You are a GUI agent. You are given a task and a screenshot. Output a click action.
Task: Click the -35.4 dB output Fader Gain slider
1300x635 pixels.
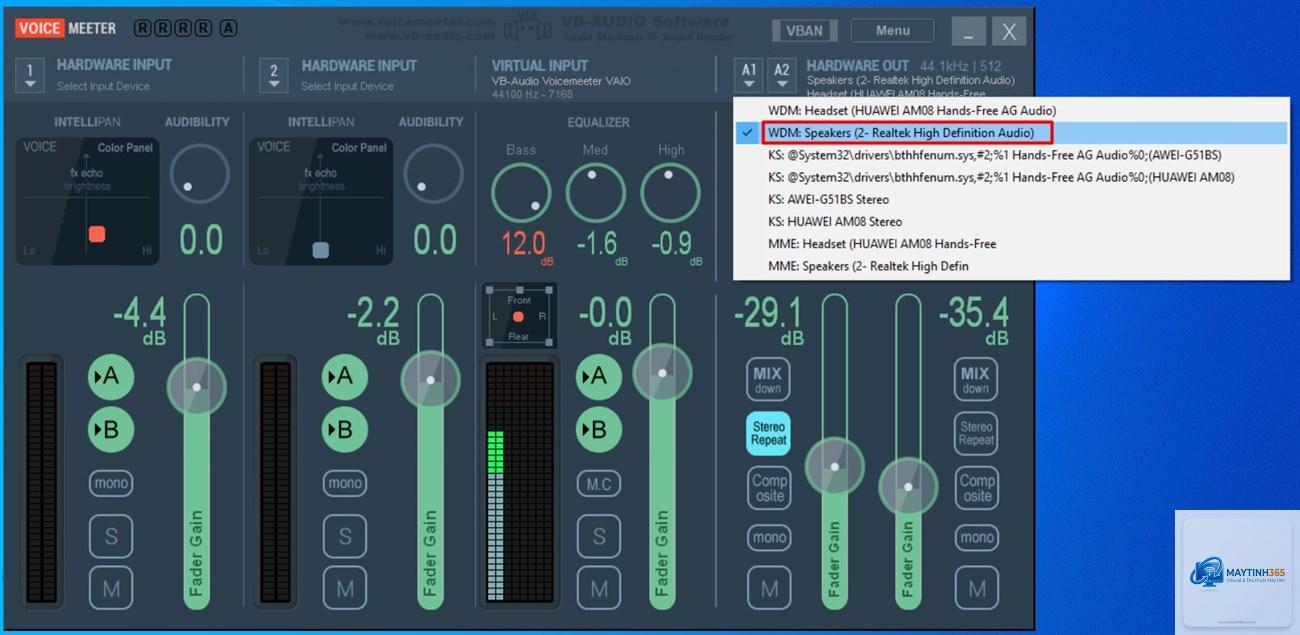[x=908, y=450]
